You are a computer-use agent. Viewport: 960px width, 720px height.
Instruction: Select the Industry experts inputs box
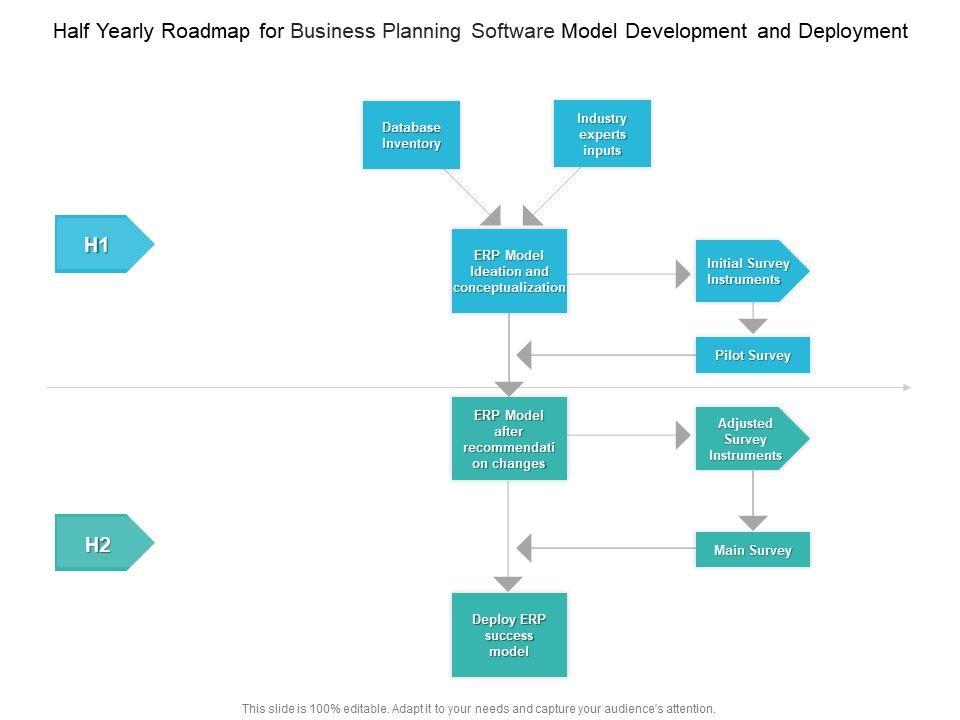[602, 134]
